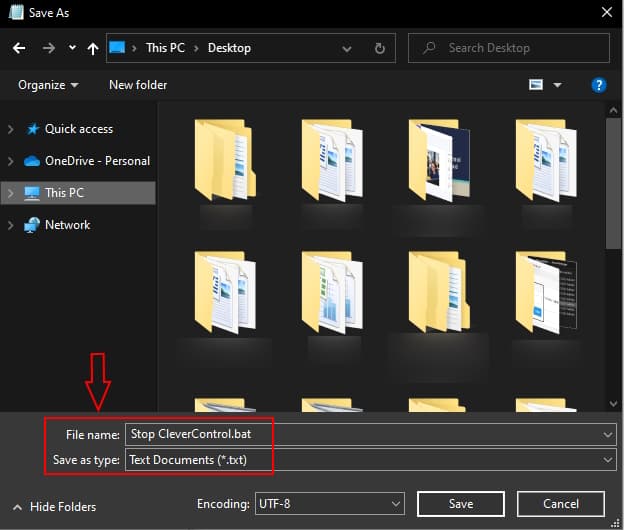Go up one folder level

click(93, 49)
